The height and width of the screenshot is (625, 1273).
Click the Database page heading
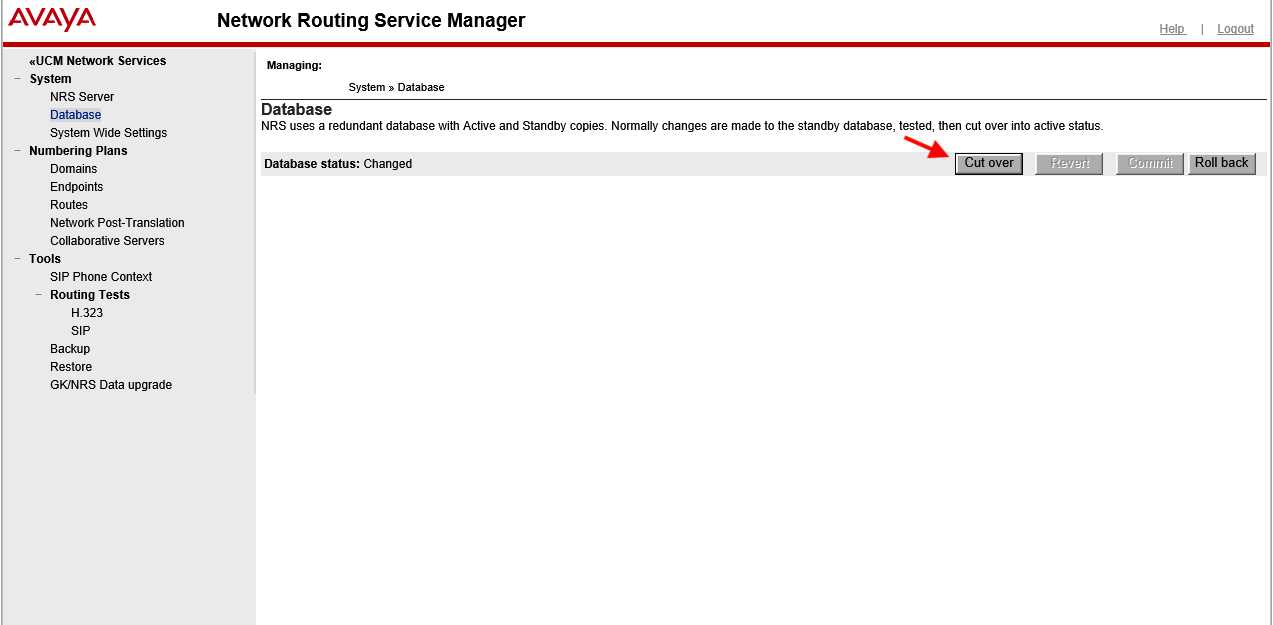[x=296, y=109]
